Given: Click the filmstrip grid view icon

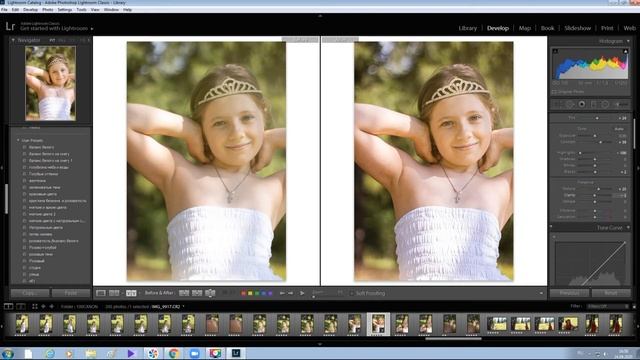Looking at the screenshot, I should [x=35, y=306].
